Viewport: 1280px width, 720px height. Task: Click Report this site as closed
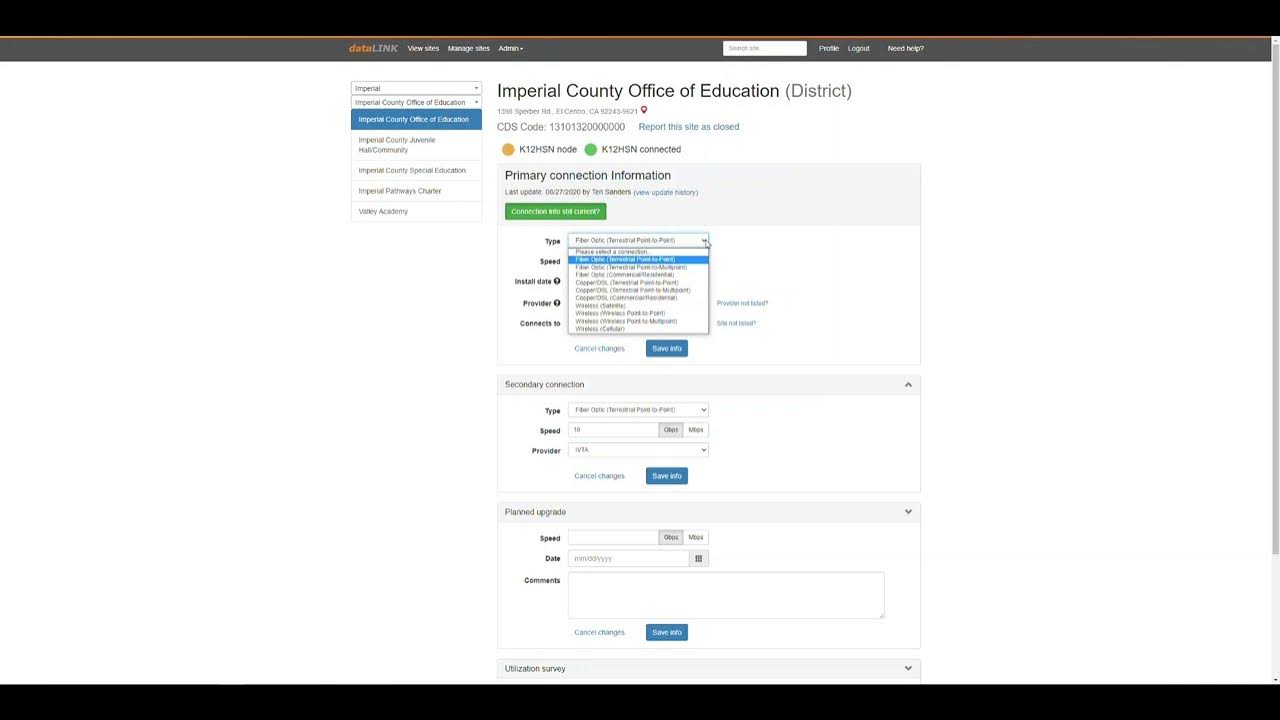pyautogui.click(x=689, y=127)
